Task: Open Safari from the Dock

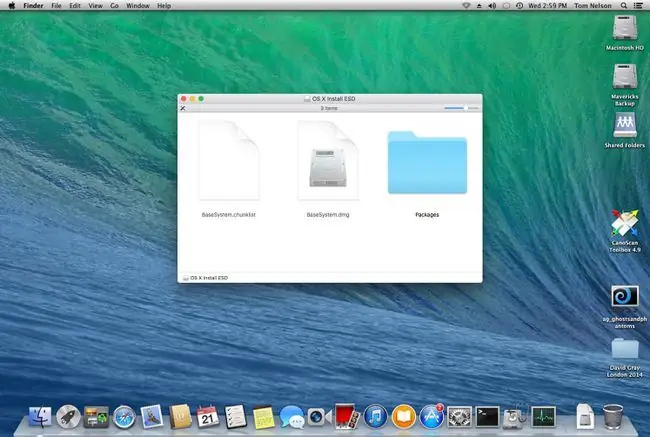Action: click(124, 416)
